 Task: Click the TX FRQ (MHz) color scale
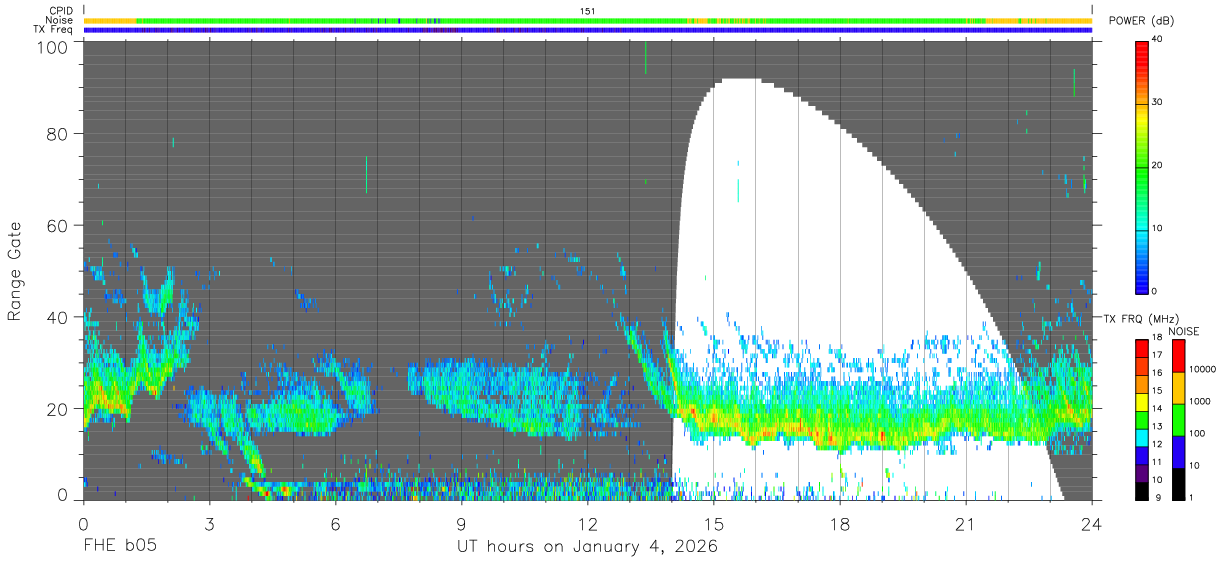(1142, 419)
